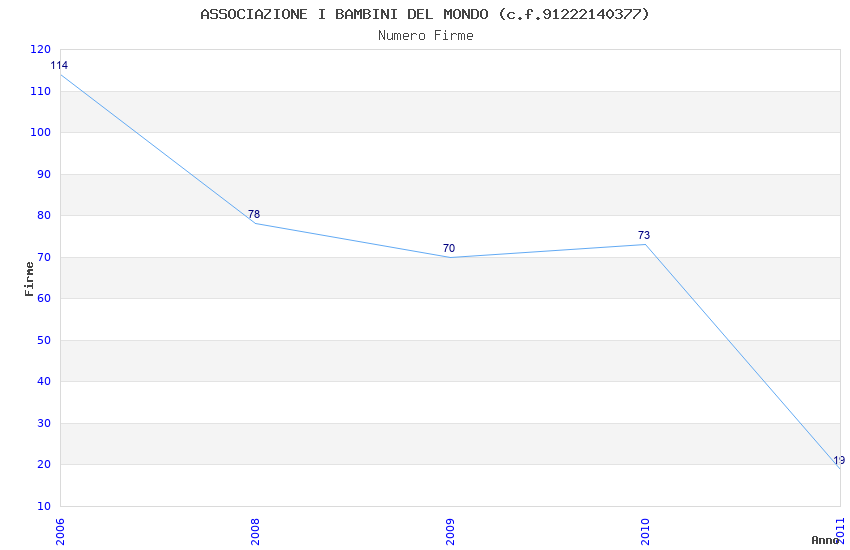Screen dimensions: 850x550
Task: Select the data label 70
Action: pyautogui.click(x=449, y=248)
